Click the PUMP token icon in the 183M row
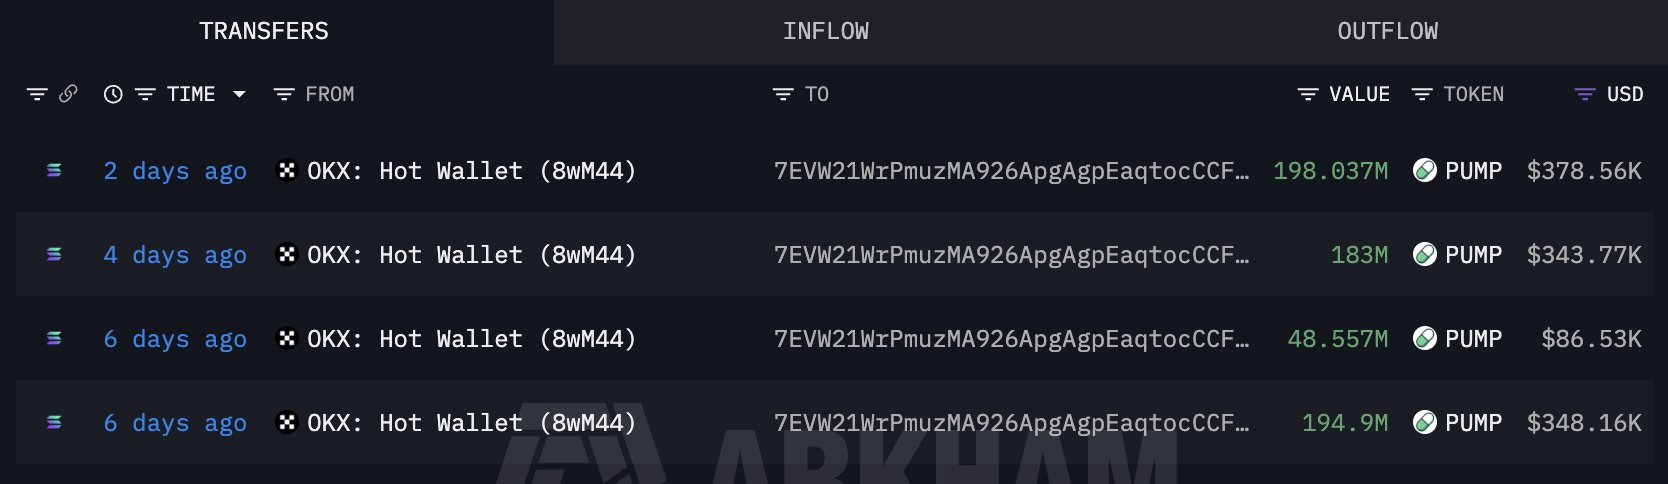Image resolution: width=1668 pixels, height=484 pixels. tap(1424, 255)
